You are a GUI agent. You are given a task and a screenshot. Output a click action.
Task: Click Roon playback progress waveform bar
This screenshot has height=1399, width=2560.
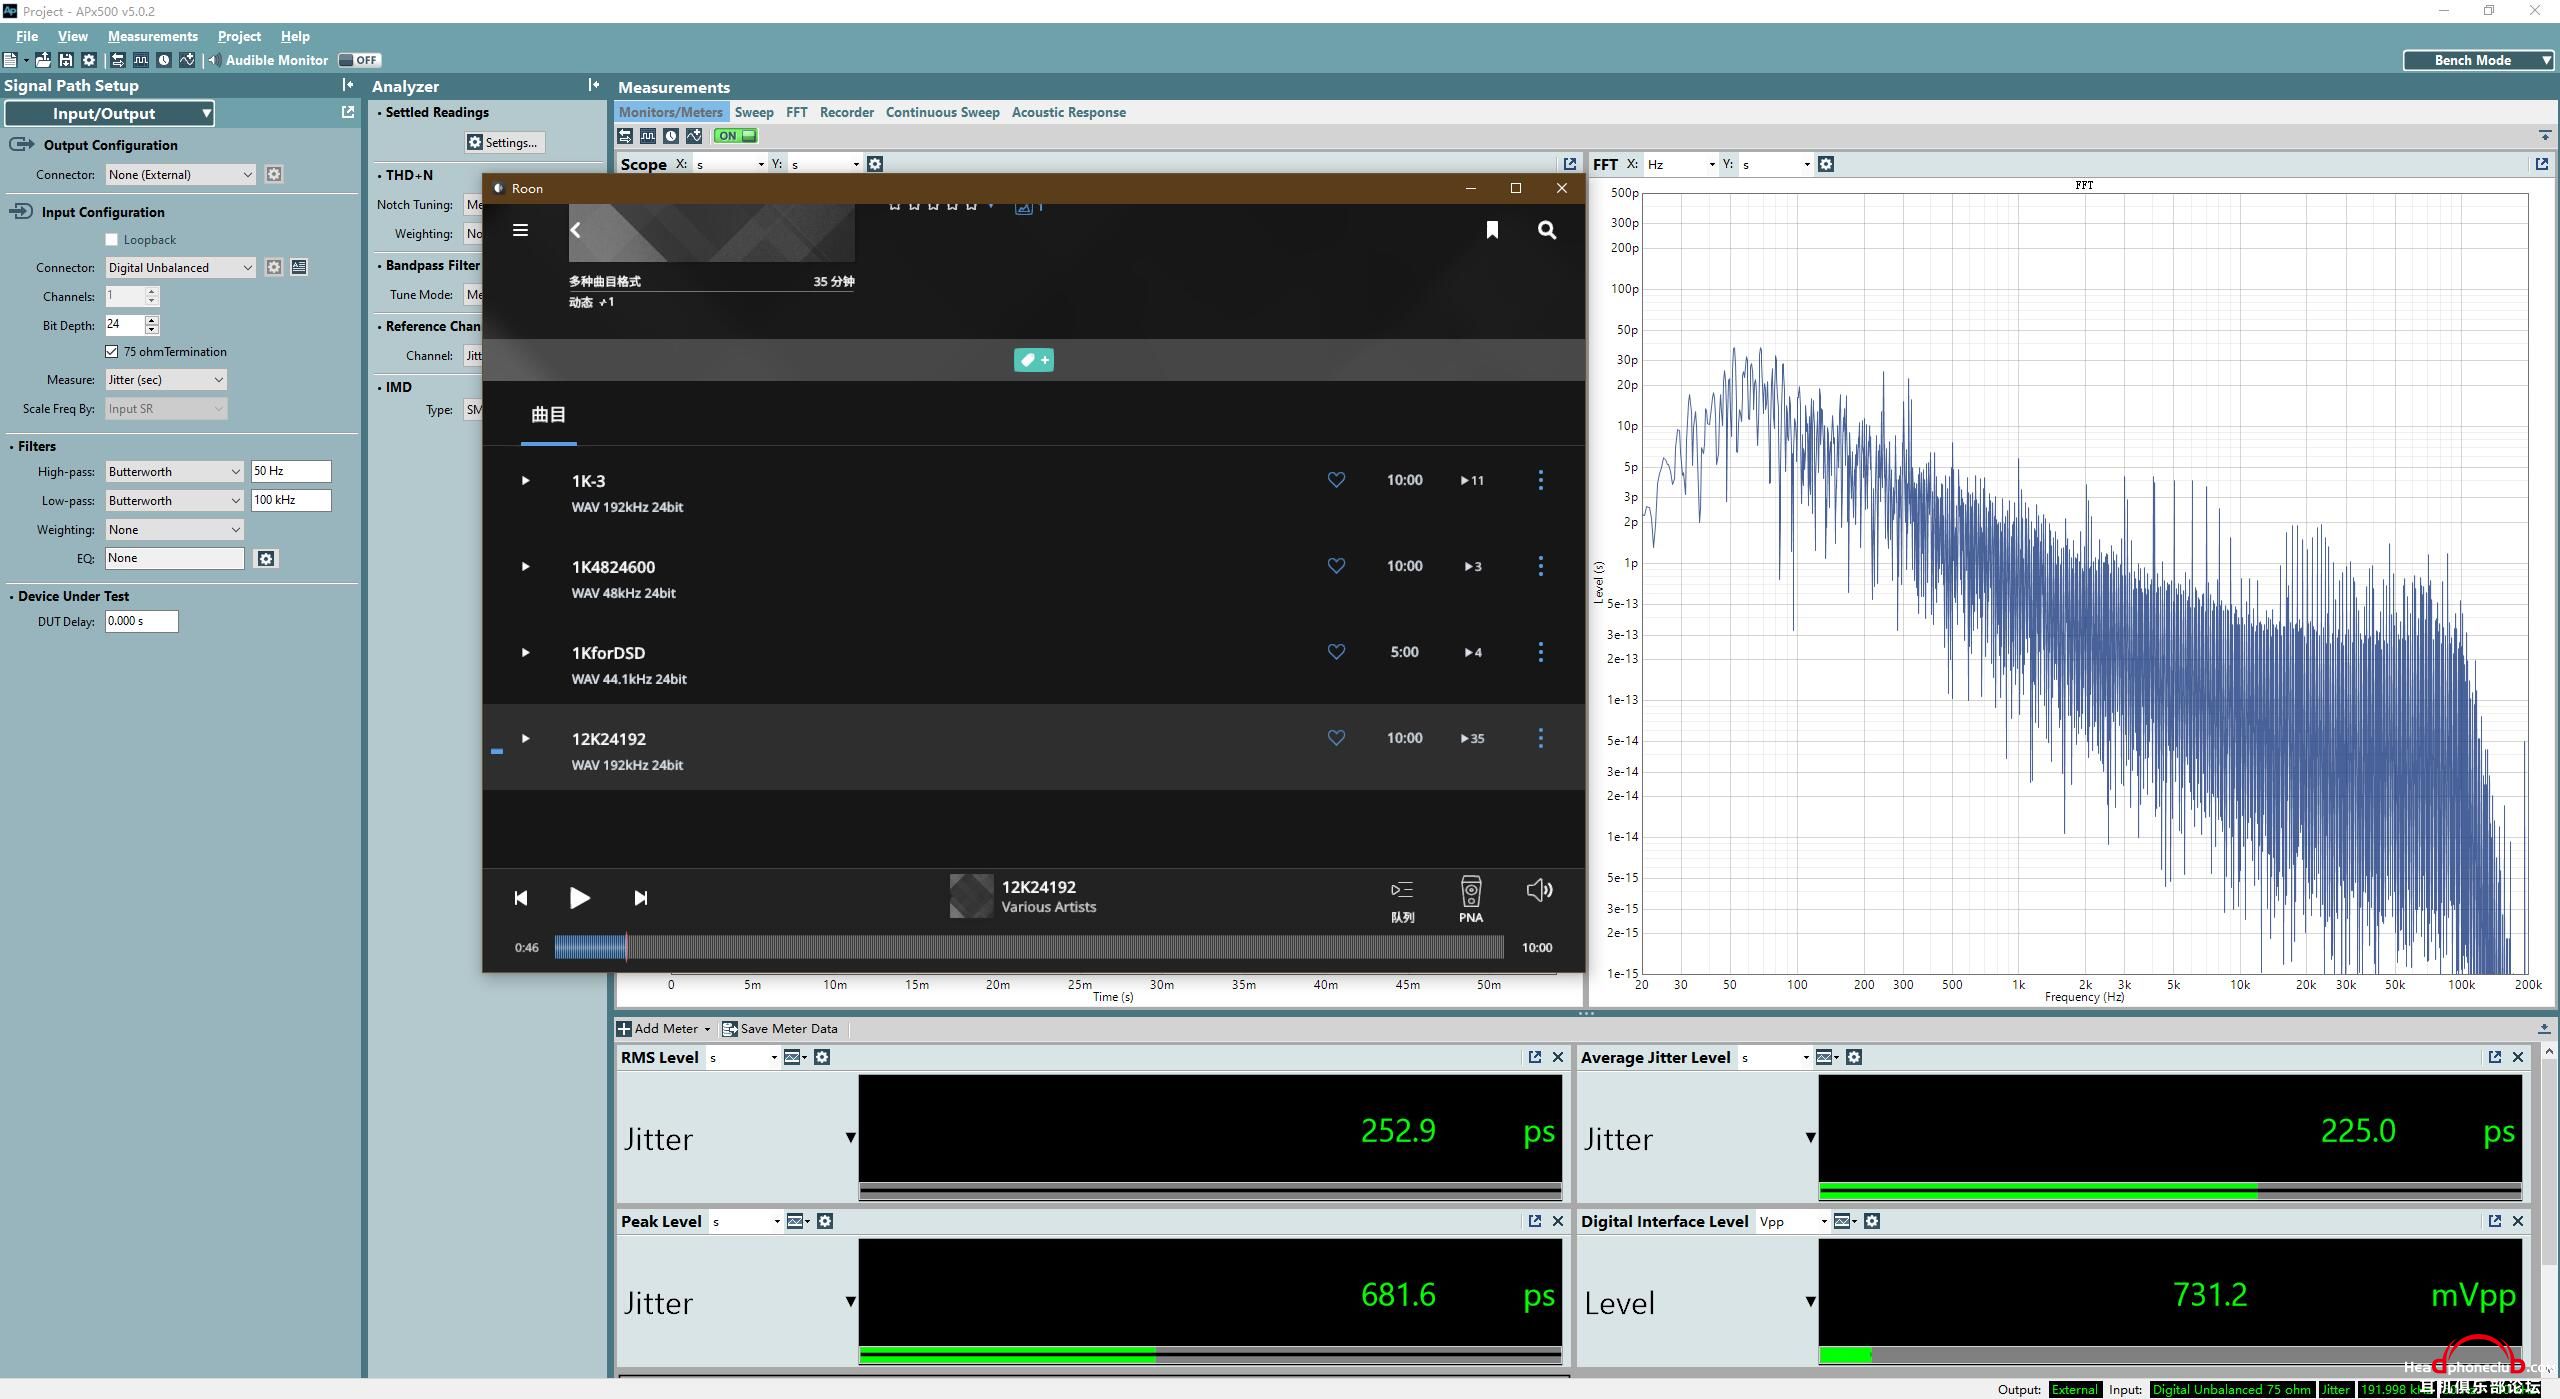(x=1029, y=947)
